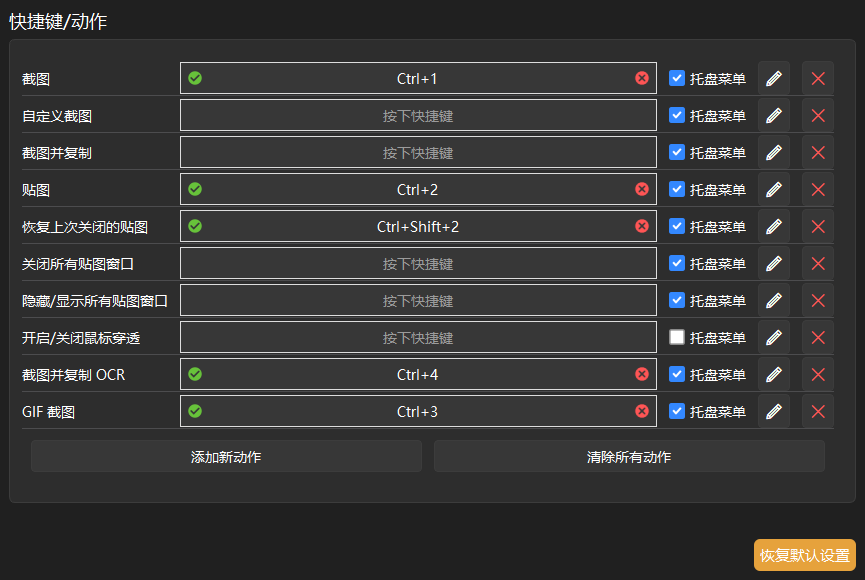Clear the Ctrl+Shift+2 hotkey via red circle
Image resolution: width=865 pixels, height=580 pixels.
642,226
